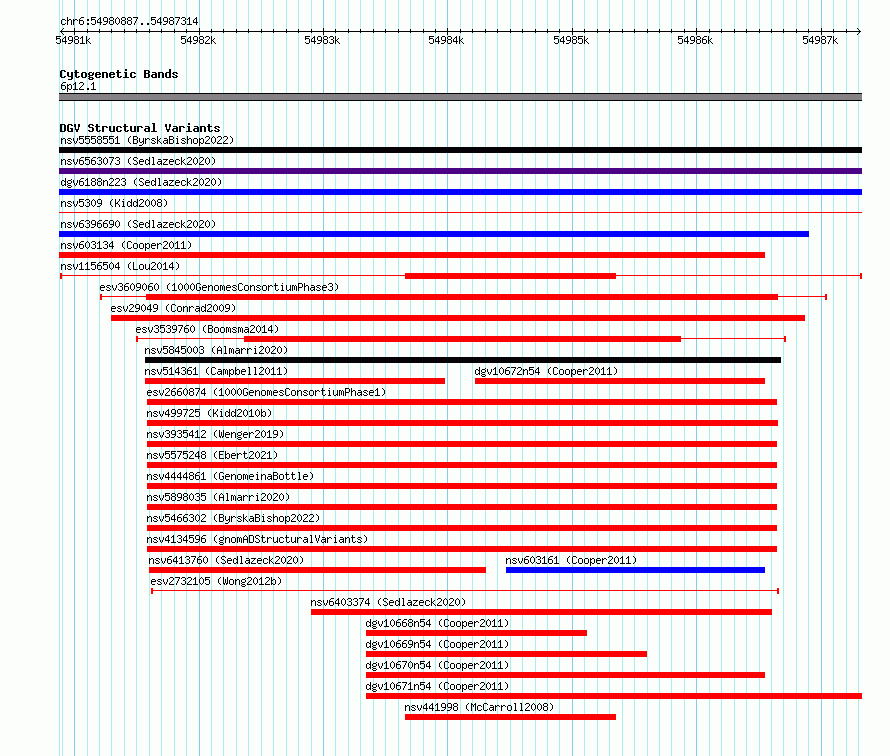
Task: Click the red bar of nsv4444861
Action: click(x=462, y=486)
